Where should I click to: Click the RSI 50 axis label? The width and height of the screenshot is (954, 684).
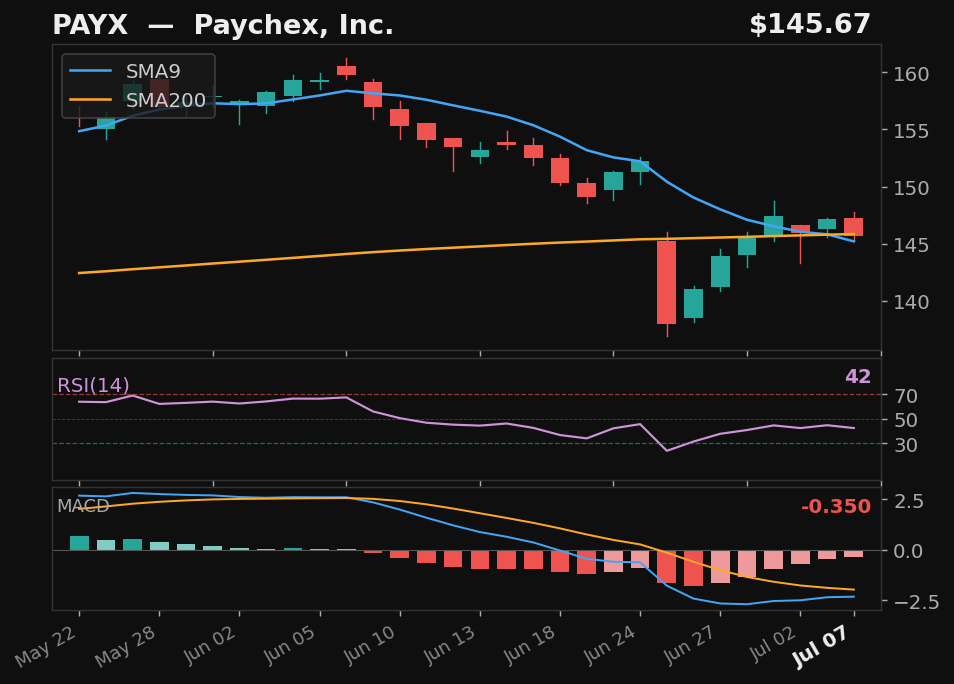coord(905,420)
